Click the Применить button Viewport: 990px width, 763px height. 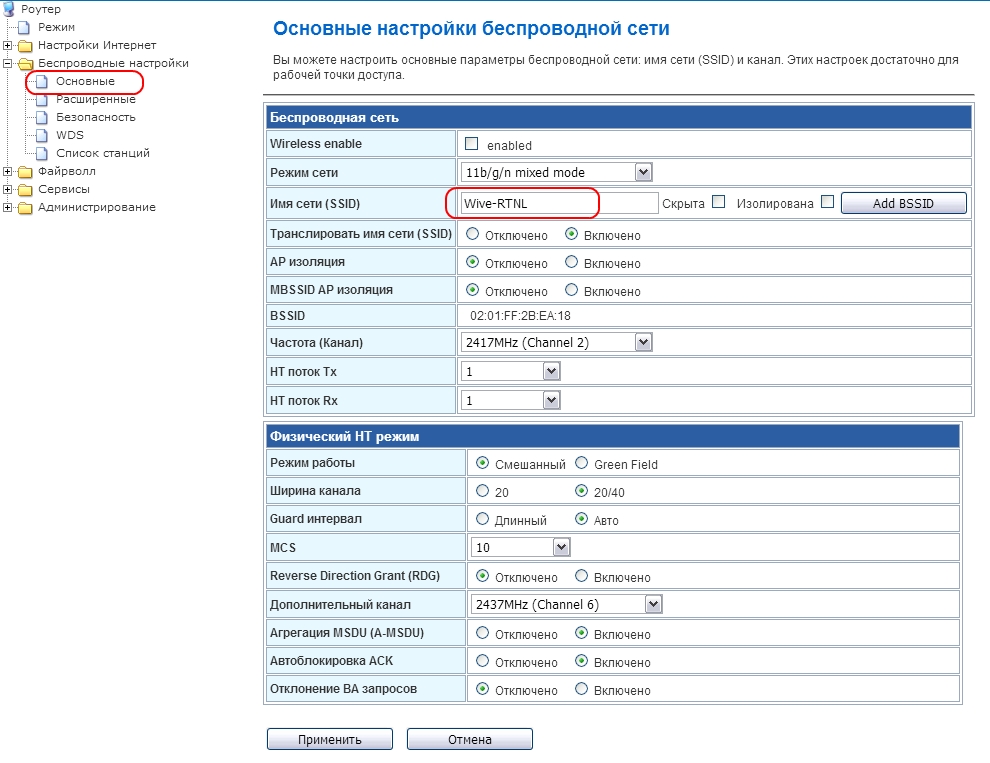(330, 740)
